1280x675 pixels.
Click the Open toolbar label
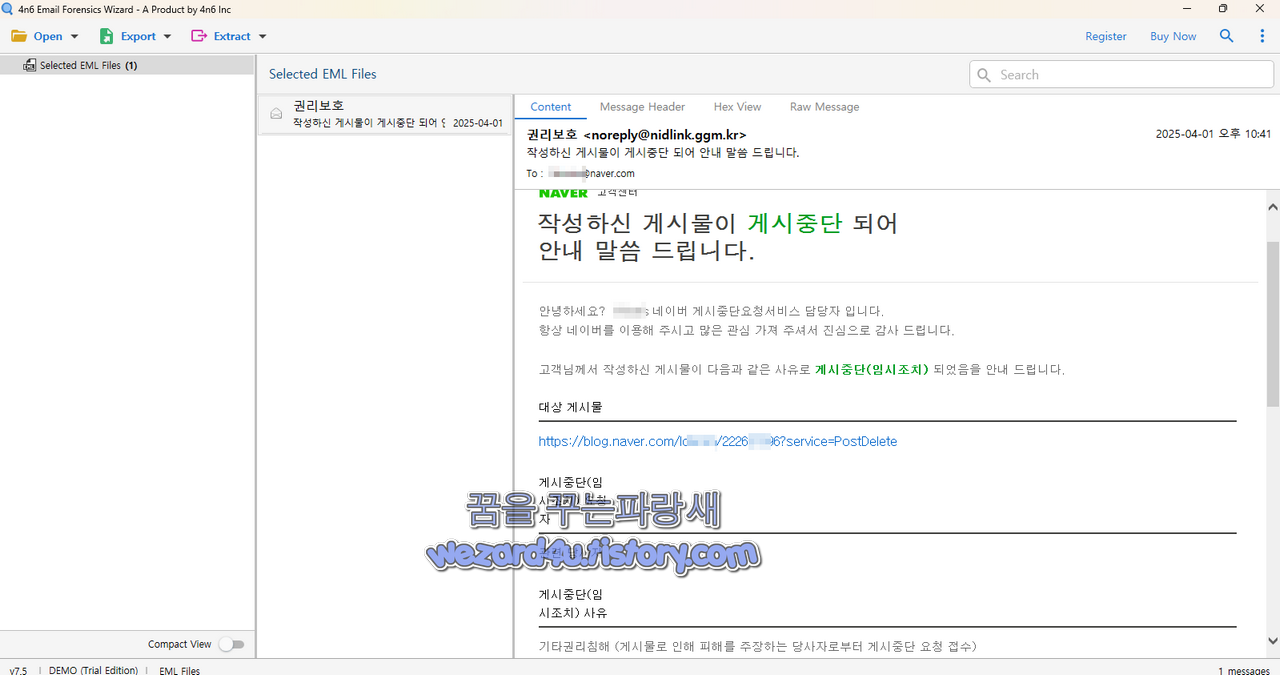(48, 36)
